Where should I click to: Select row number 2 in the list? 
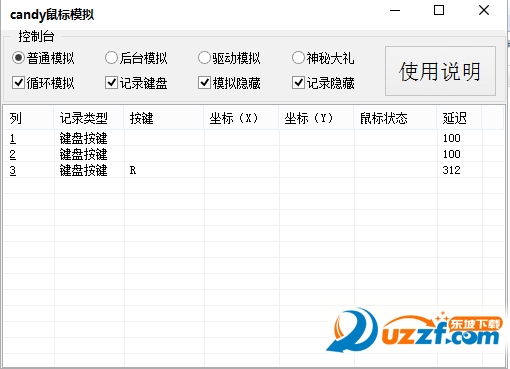[x=13, y=154]
